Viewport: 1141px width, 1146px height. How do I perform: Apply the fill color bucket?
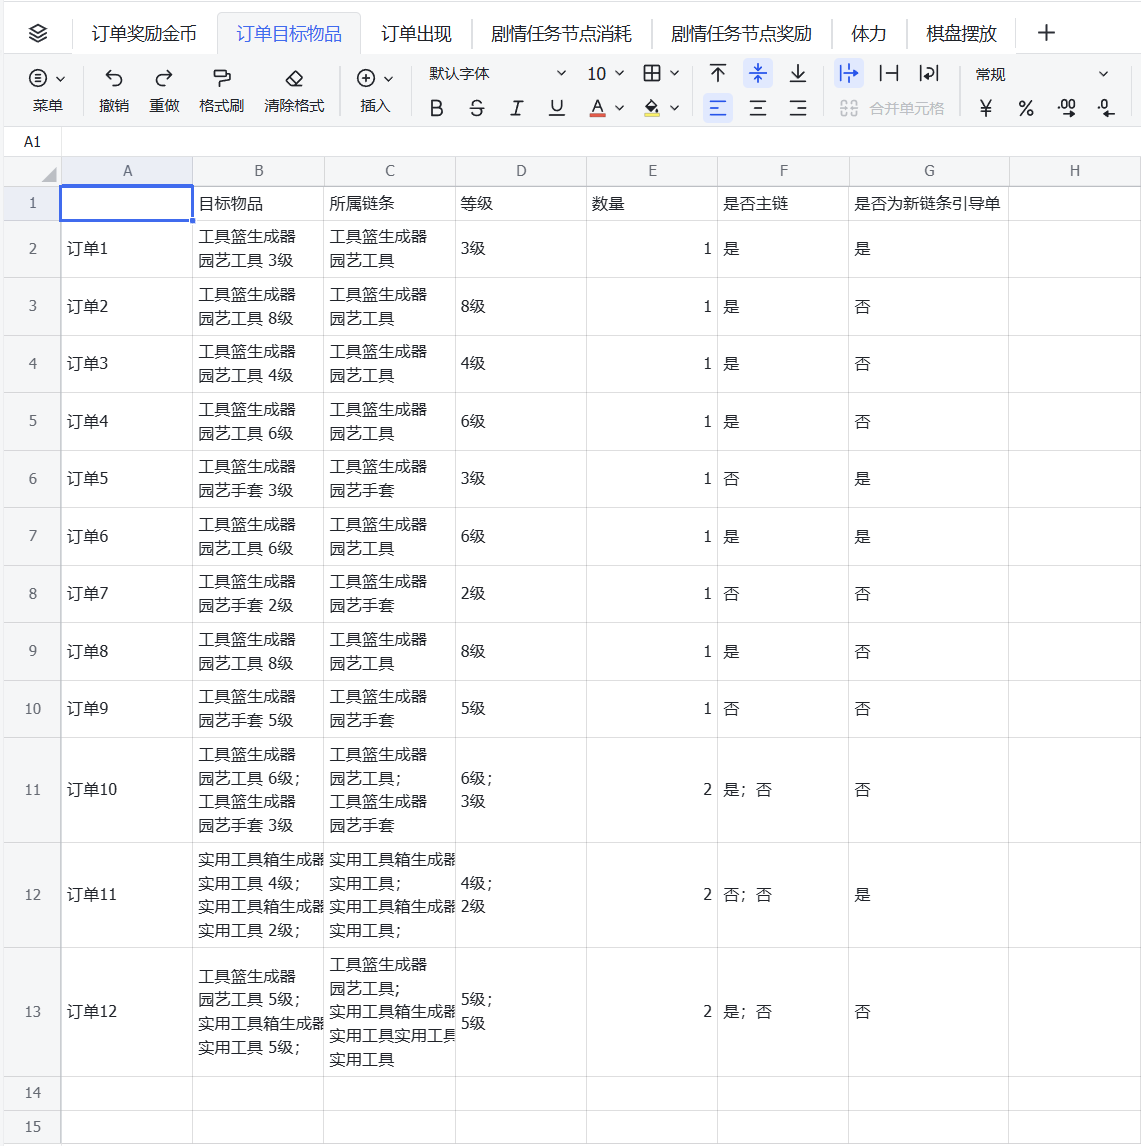point(652,108)
